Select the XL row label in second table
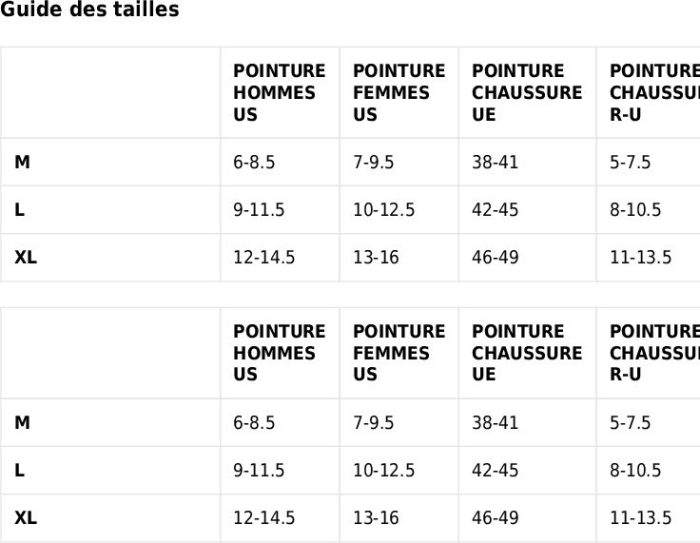Image resolution: width=700 pixels, height=543 pixels. (26, 518)
